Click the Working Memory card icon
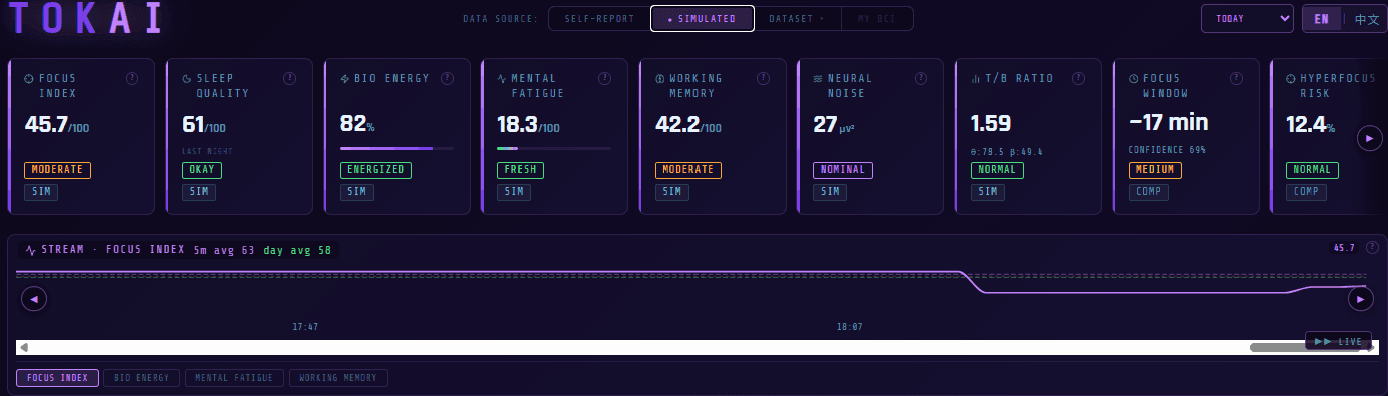 [660, 78]
